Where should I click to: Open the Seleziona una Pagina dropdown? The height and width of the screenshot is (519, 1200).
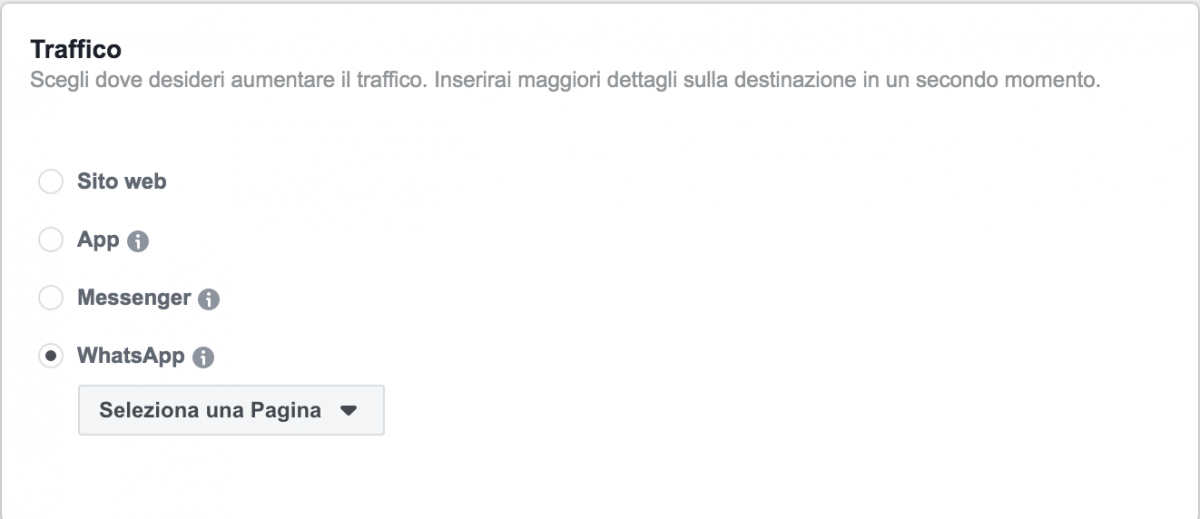[231, 410]
